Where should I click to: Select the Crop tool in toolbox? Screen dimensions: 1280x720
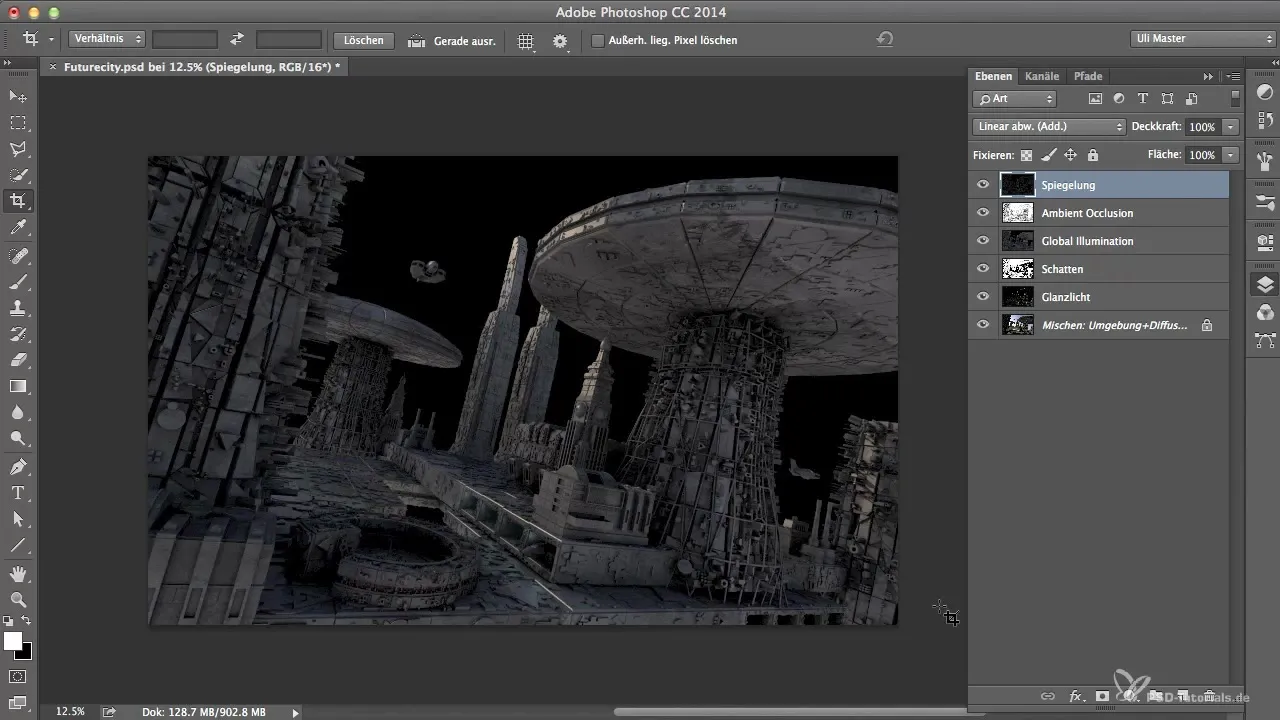[18, 201]
